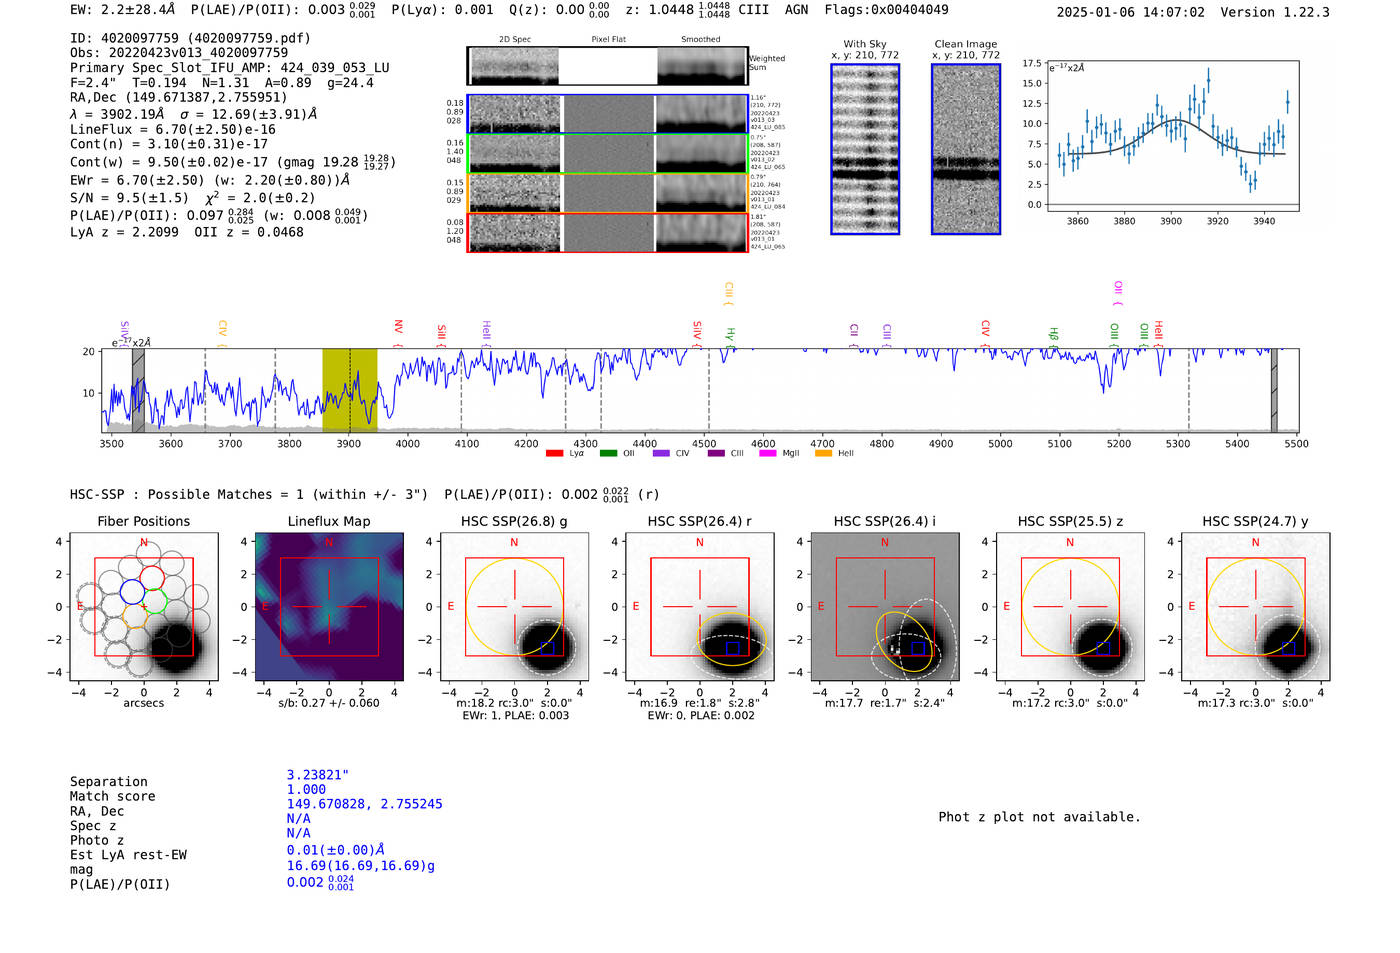Click the OII green legend swatch

tap(608, 453)
